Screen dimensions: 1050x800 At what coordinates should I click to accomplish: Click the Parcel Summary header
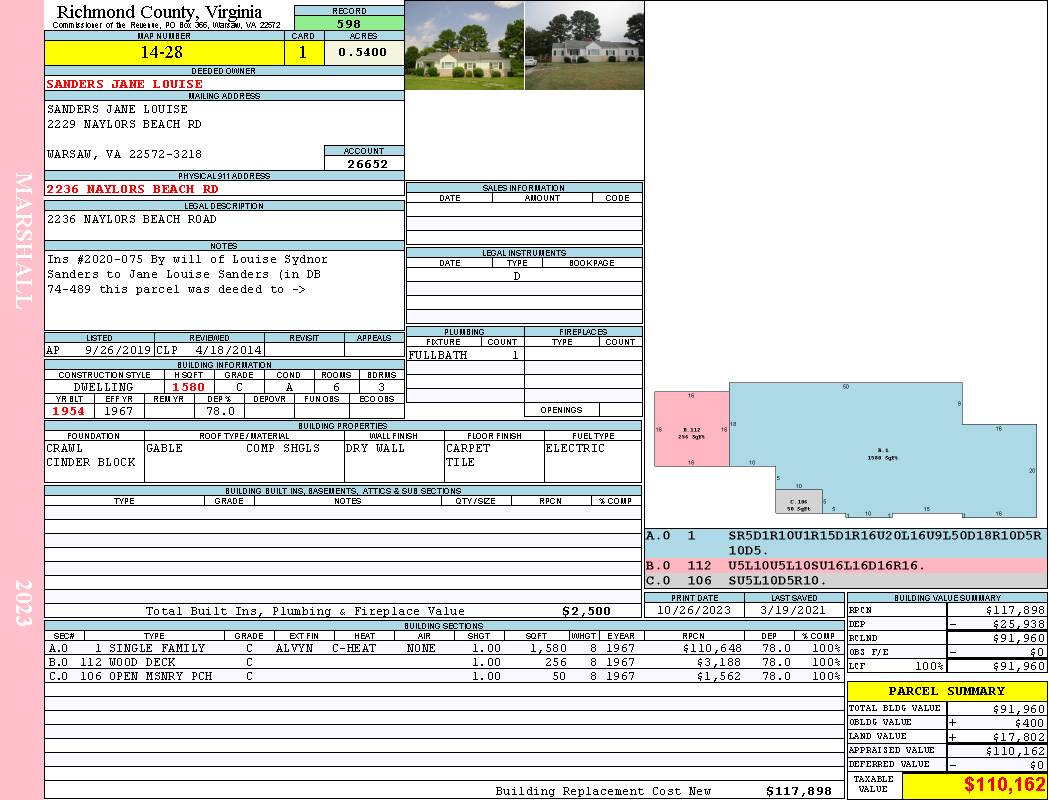pos(946,691)
